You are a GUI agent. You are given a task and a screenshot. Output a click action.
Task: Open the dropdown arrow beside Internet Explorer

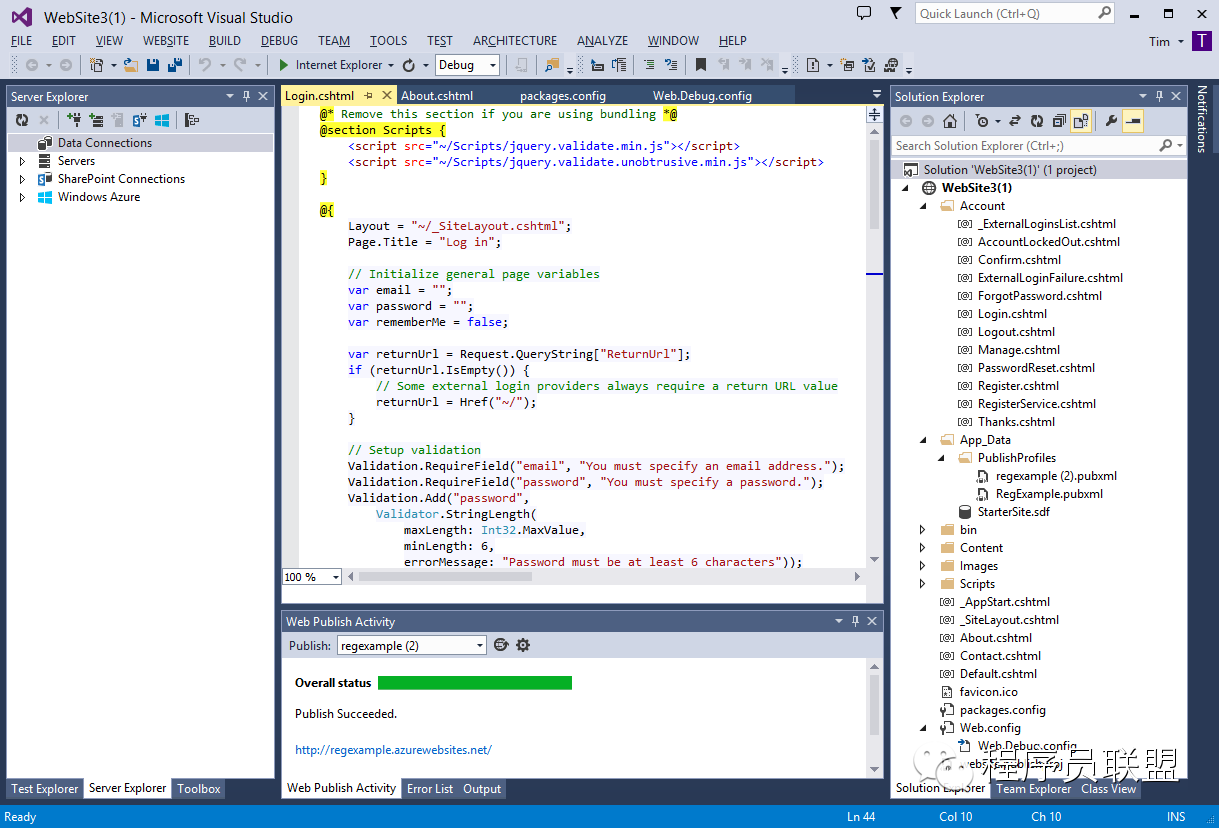click(390, 65)
